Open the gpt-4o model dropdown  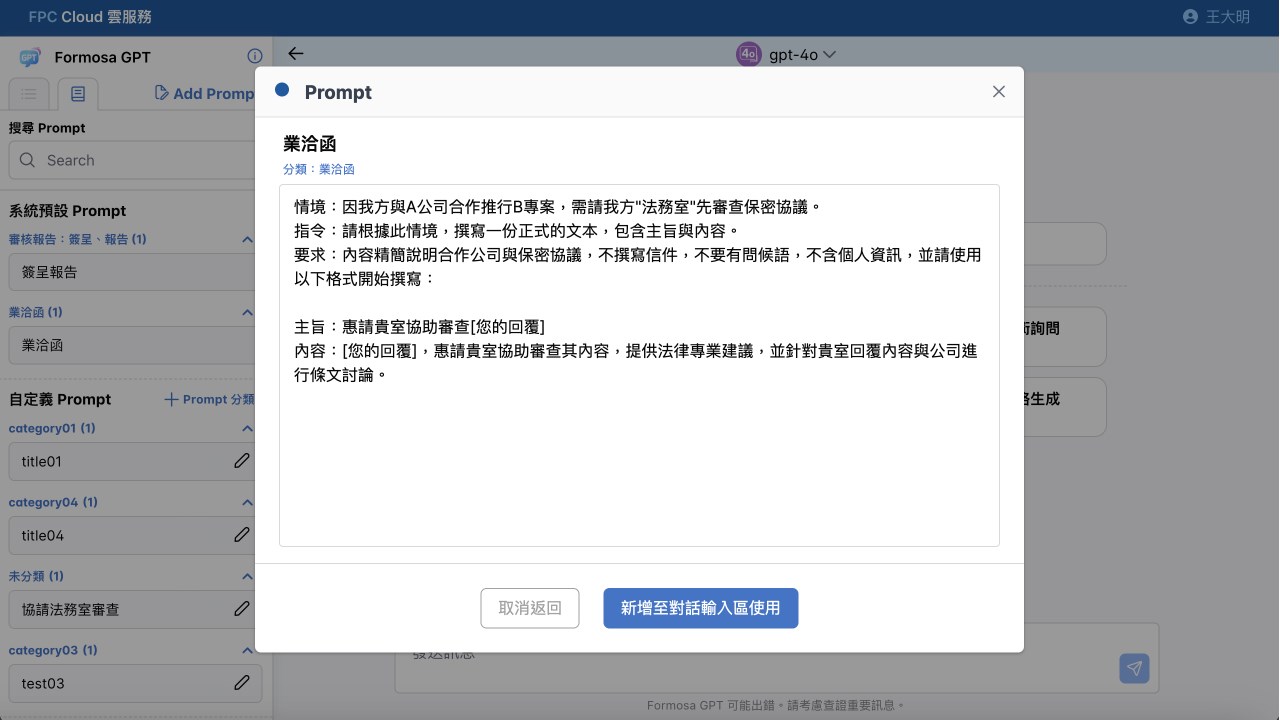point(786,55)
